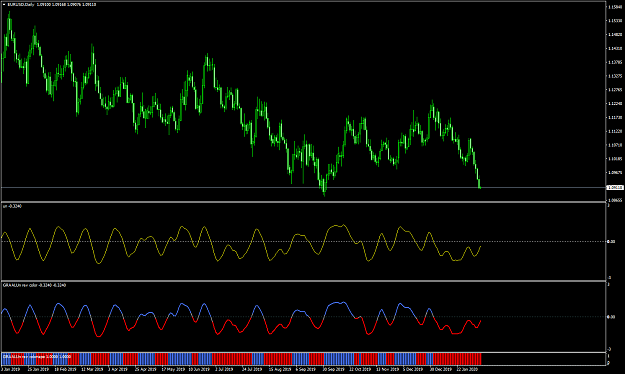Click the '13 Nov 2019' date label

387,369
